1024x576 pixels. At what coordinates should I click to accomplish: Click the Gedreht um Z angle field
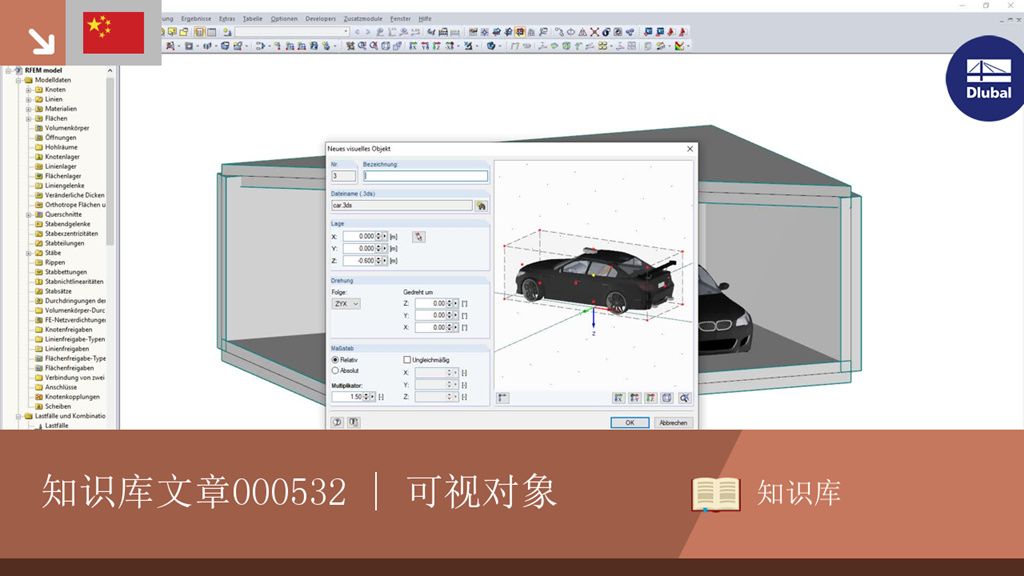(430, 304)
